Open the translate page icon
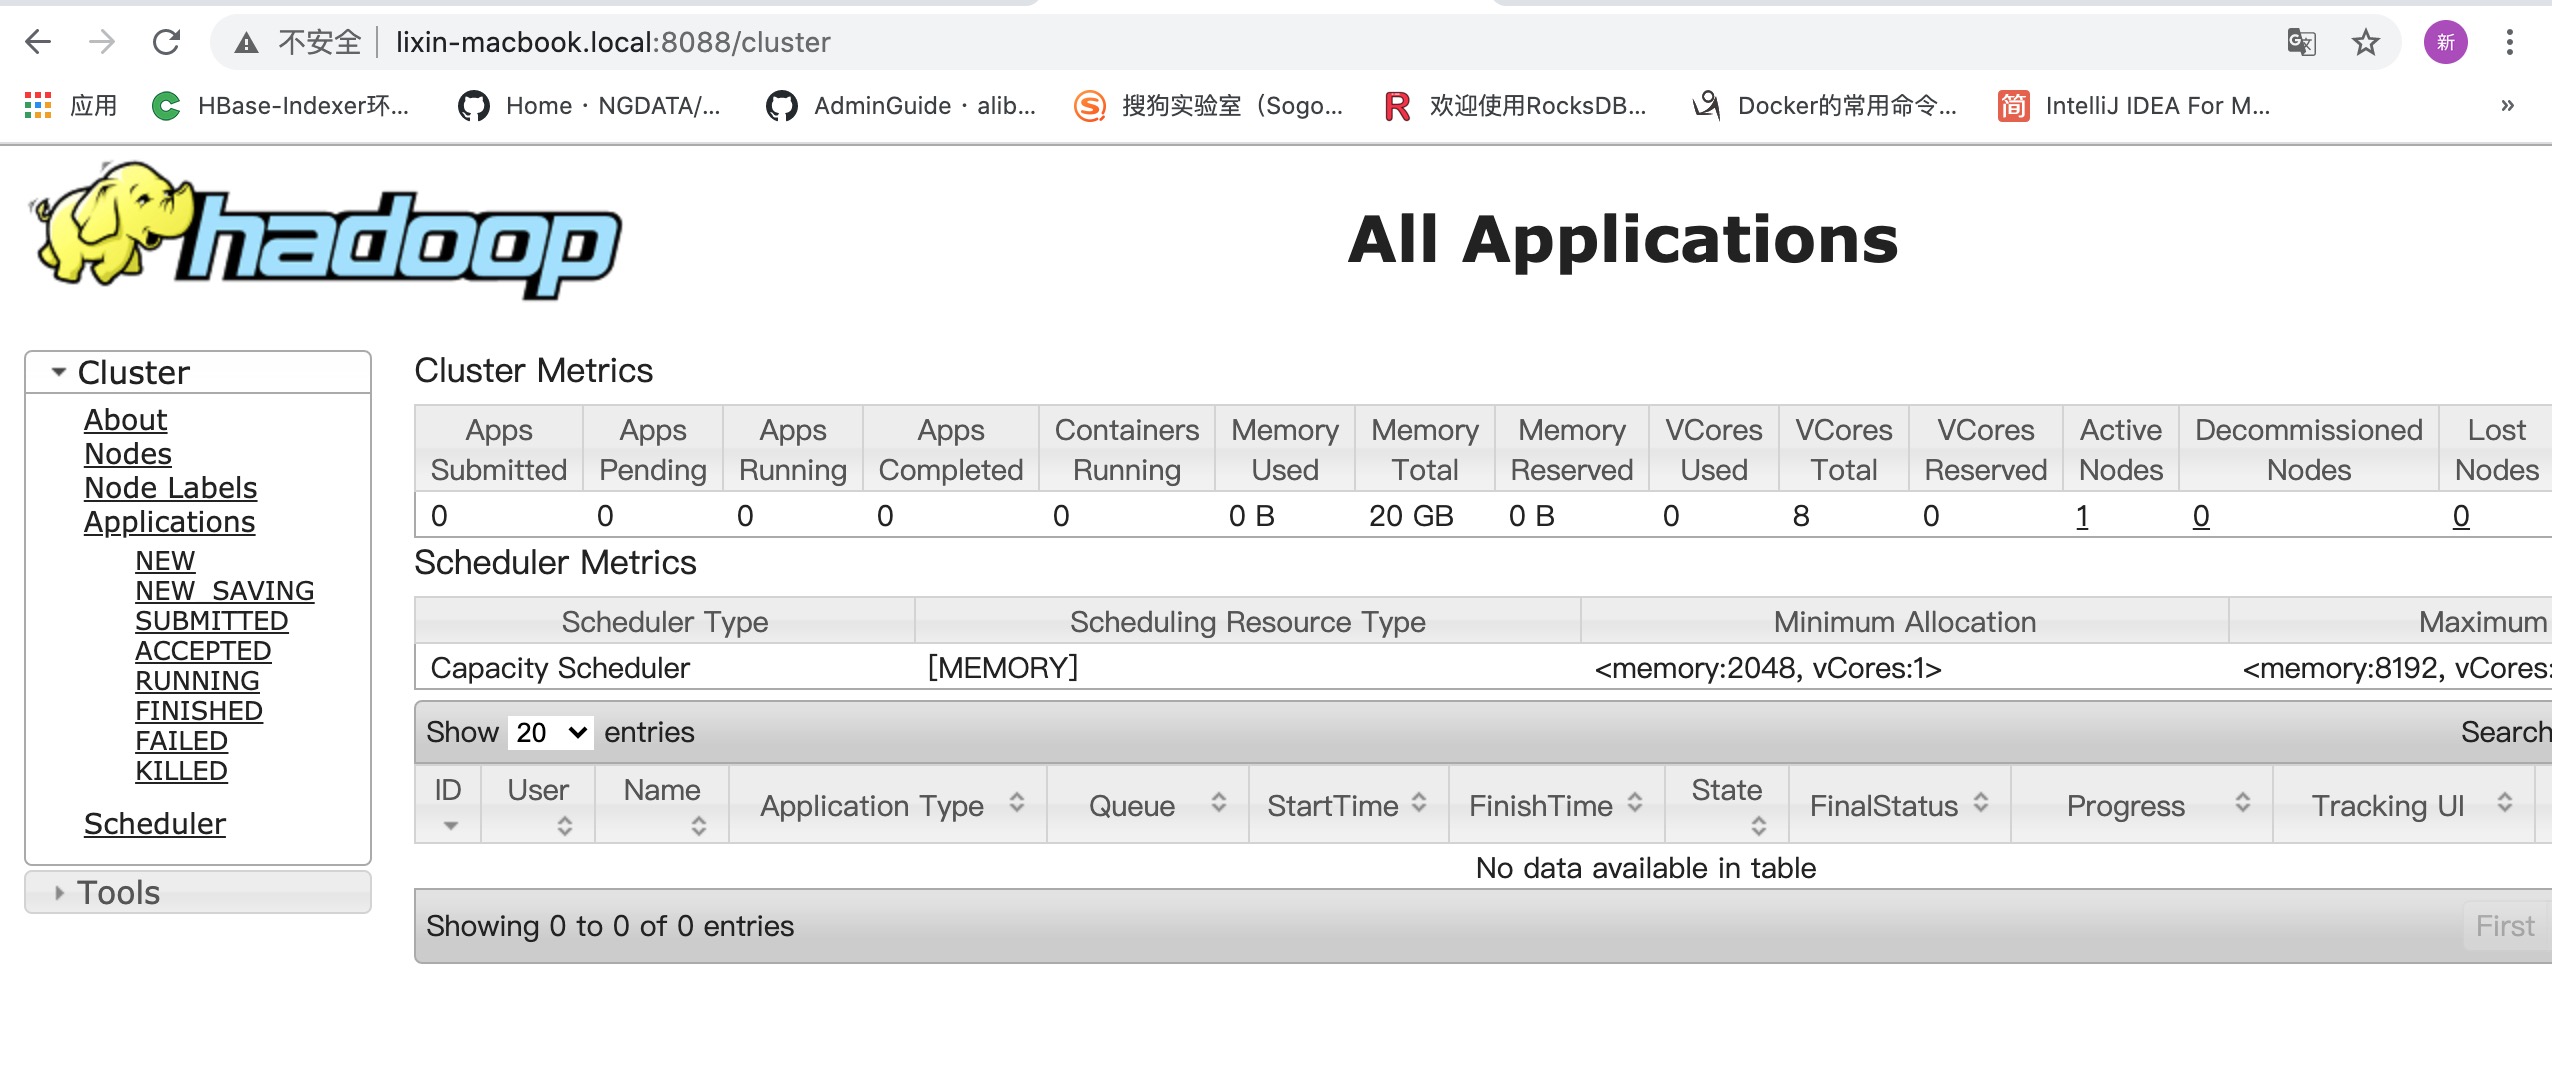 click(x=2301, y=42)
